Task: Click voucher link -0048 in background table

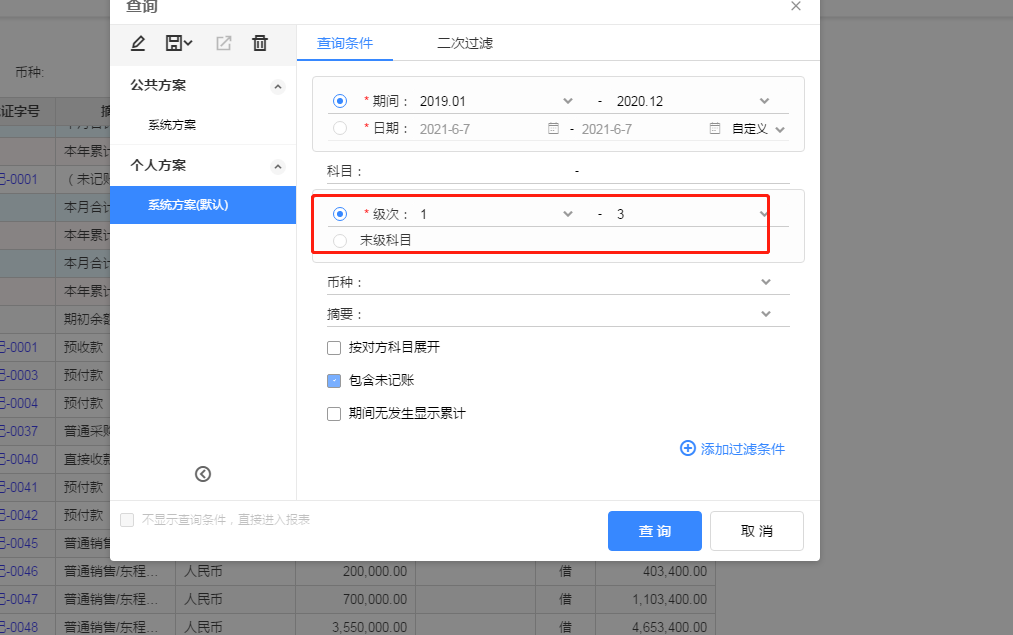Action: [19, 627]
